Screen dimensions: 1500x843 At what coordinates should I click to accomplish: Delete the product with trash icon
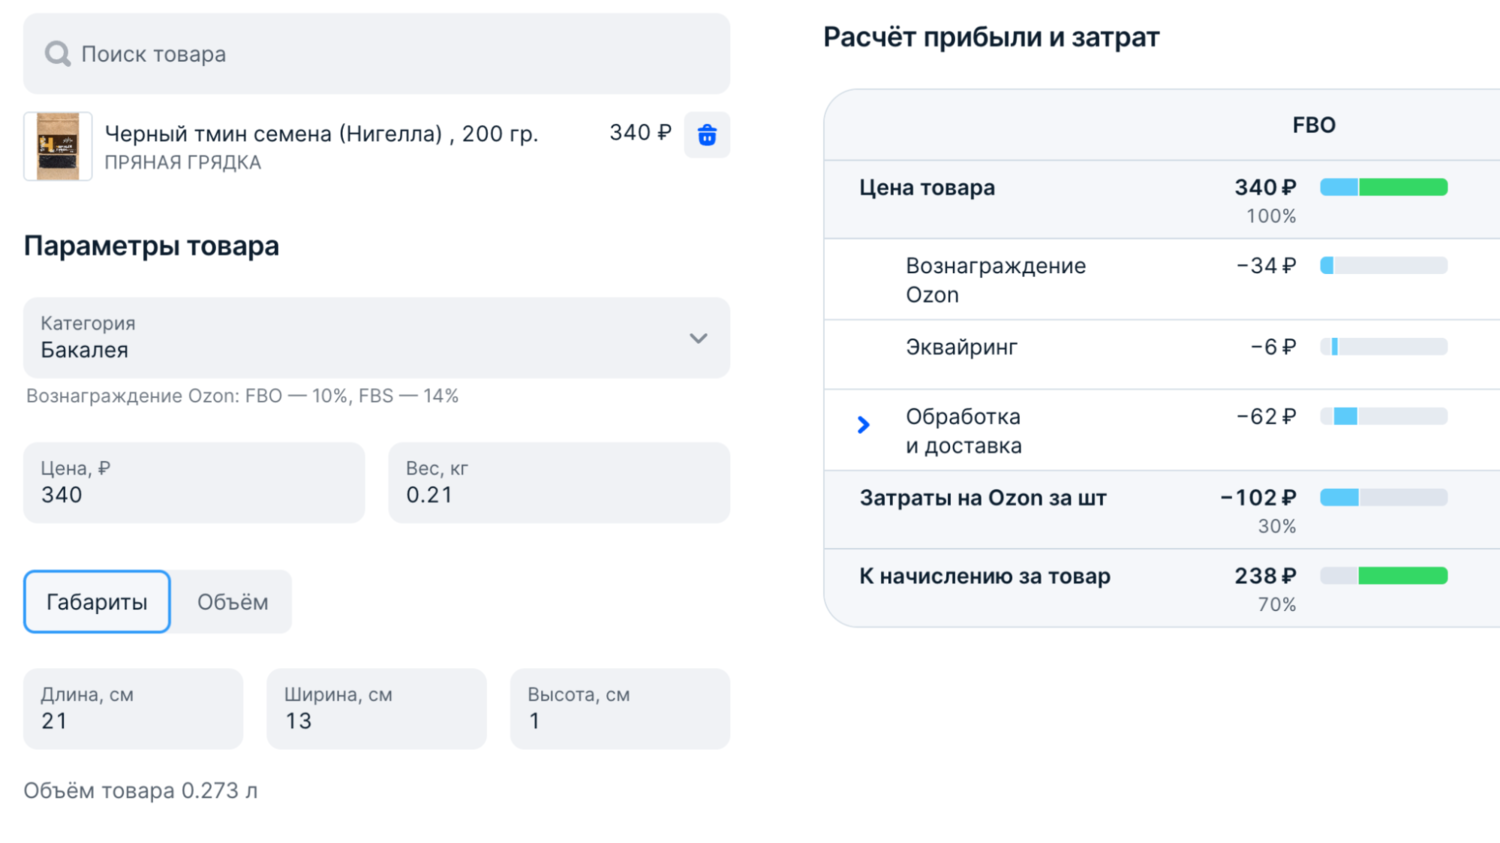click(x=706, y=135)
